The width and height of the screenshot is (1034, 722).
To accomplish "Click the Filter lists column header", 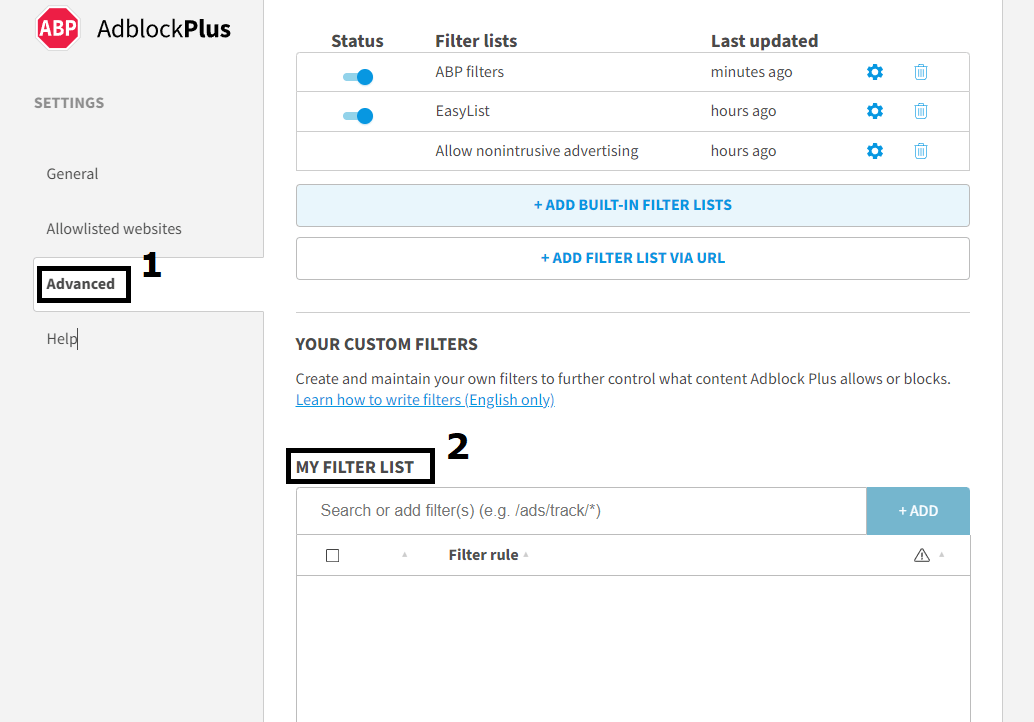I will click(x=475, y=41).
